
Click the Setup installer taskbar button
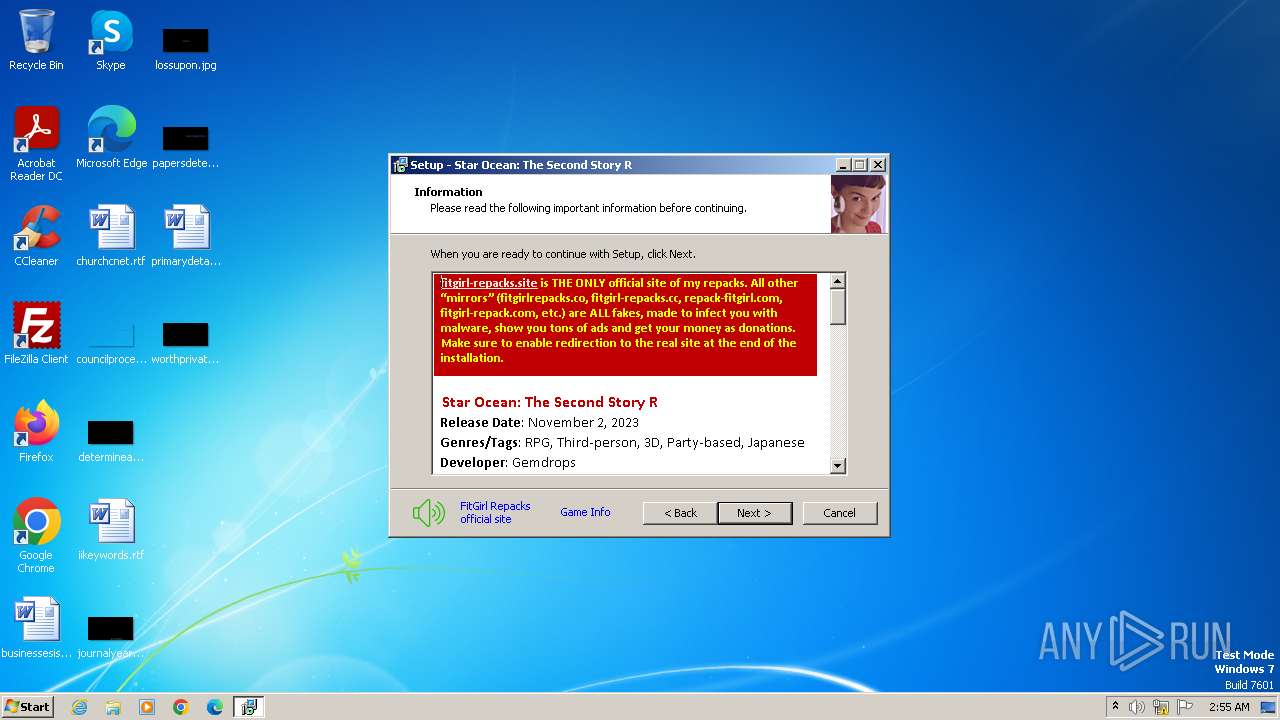249,707
